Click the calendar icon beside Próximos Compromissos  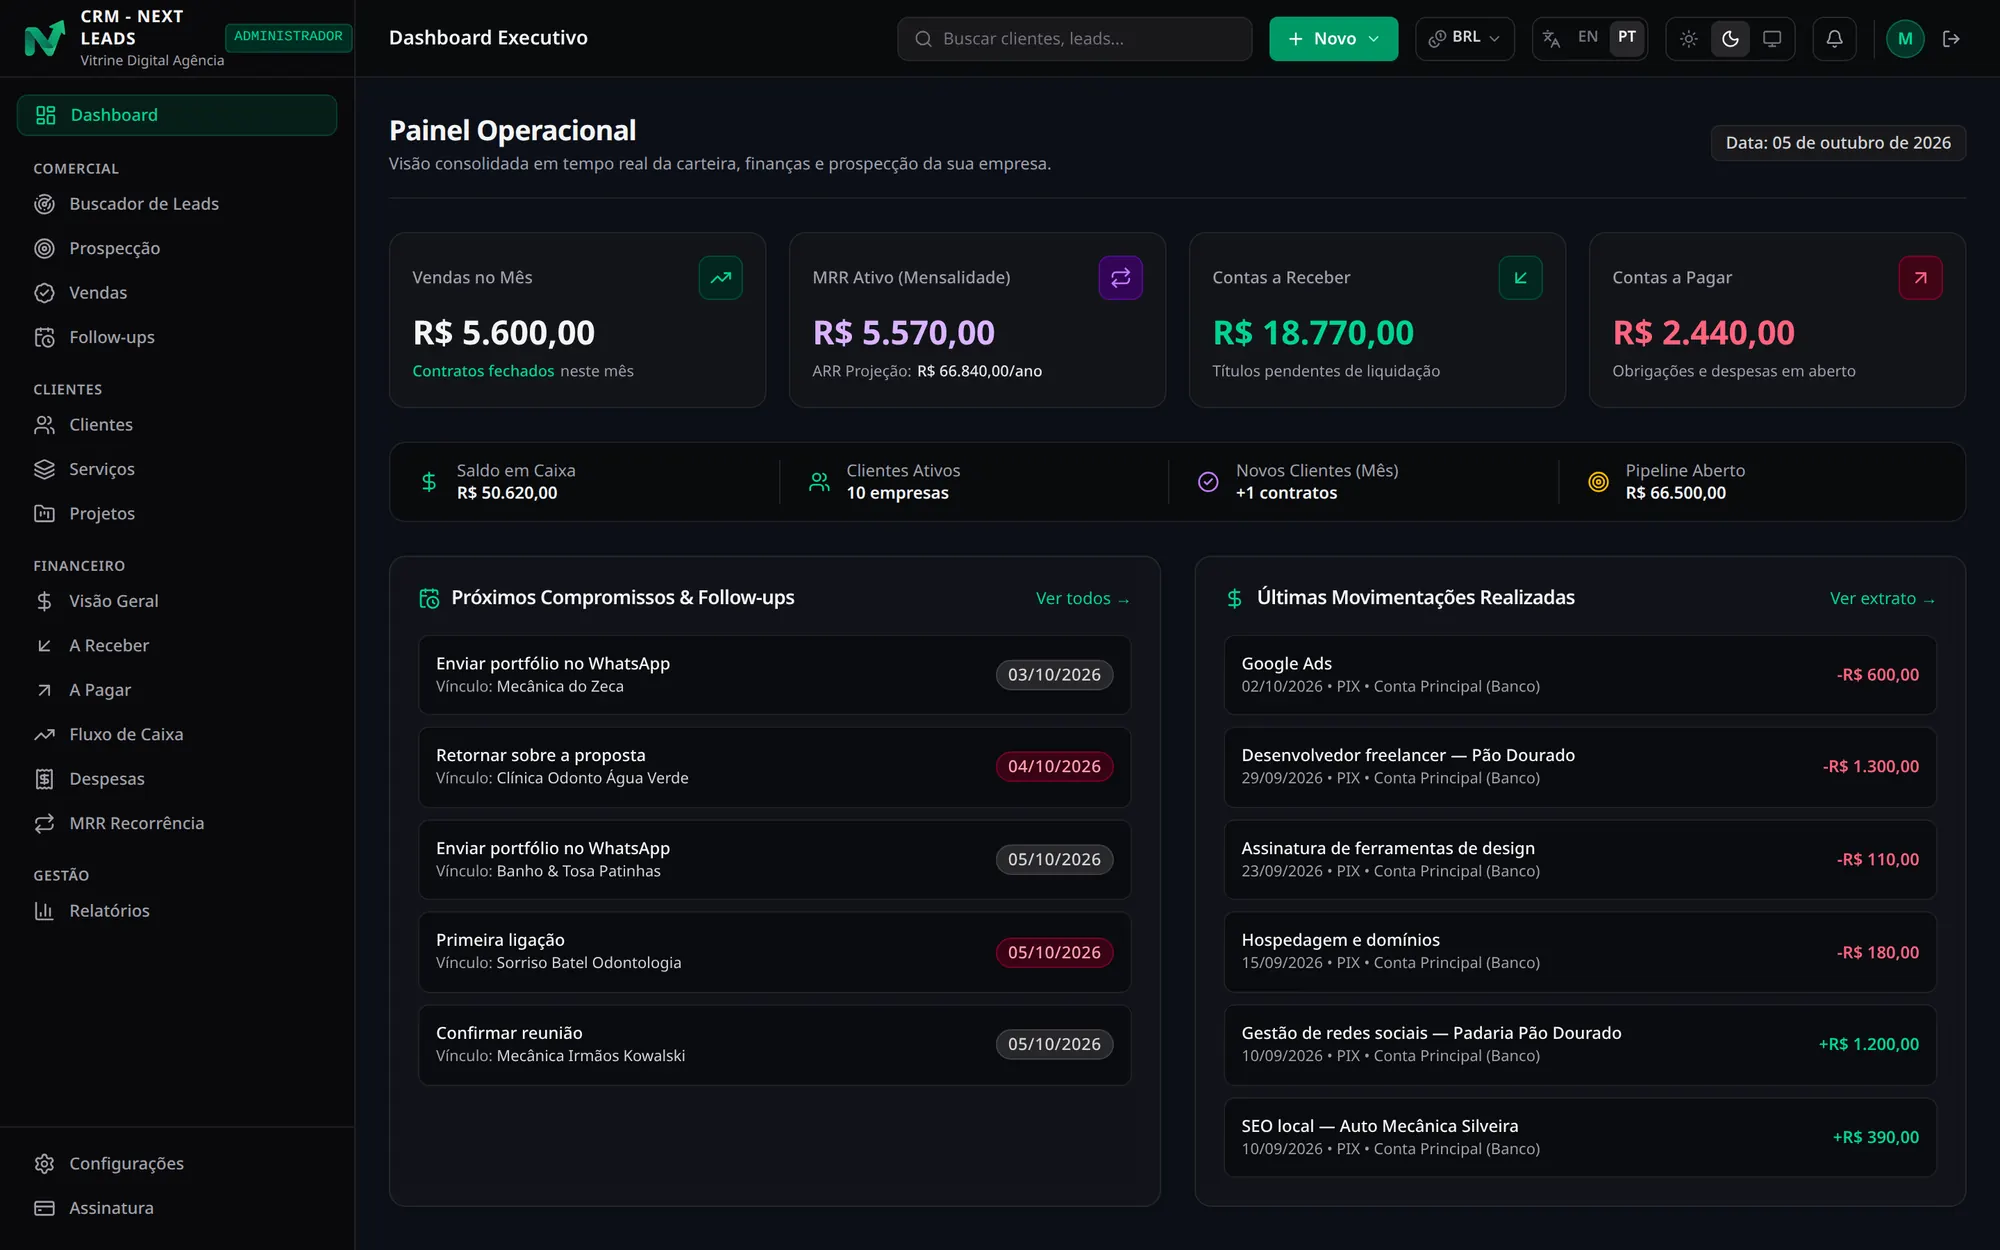coord(429,598)
